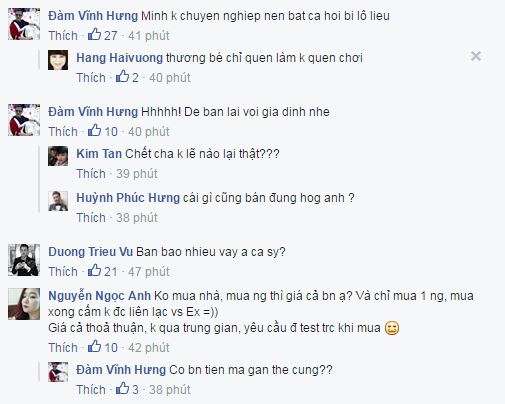Open Kim Tan's profile link

tap(99, 154)
